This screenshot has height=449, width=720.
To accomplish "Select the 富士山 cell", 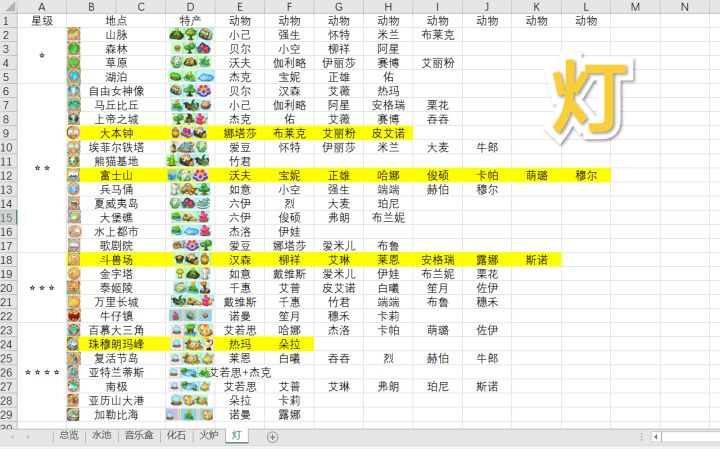I will [116, 175].
